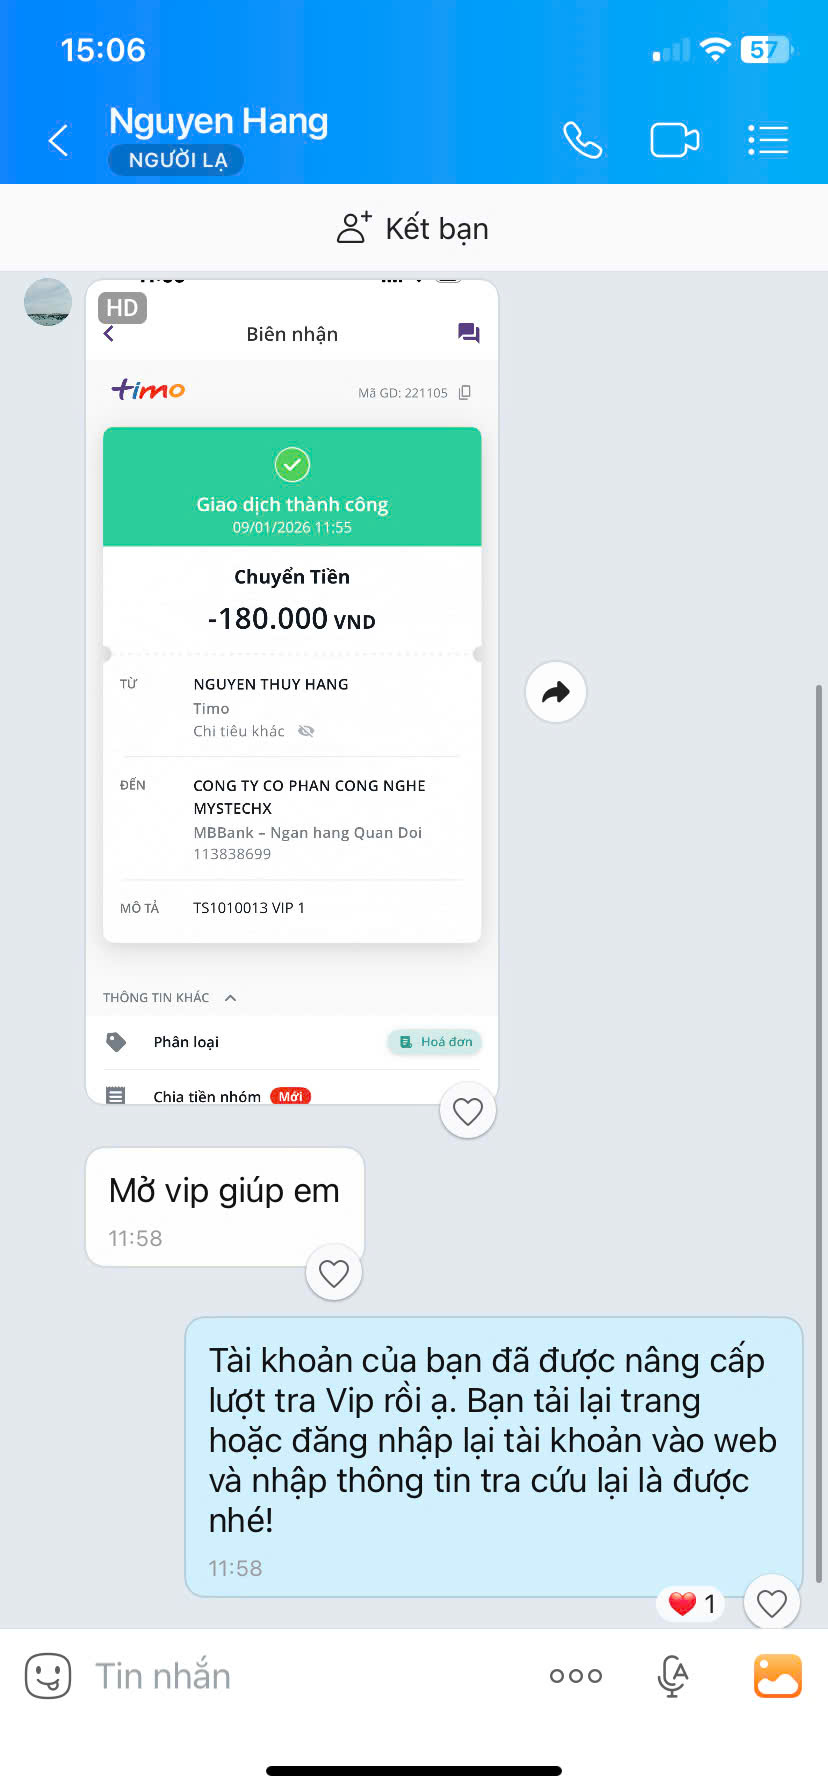
Task: Start a video call
Action: (x=675, y=140)
